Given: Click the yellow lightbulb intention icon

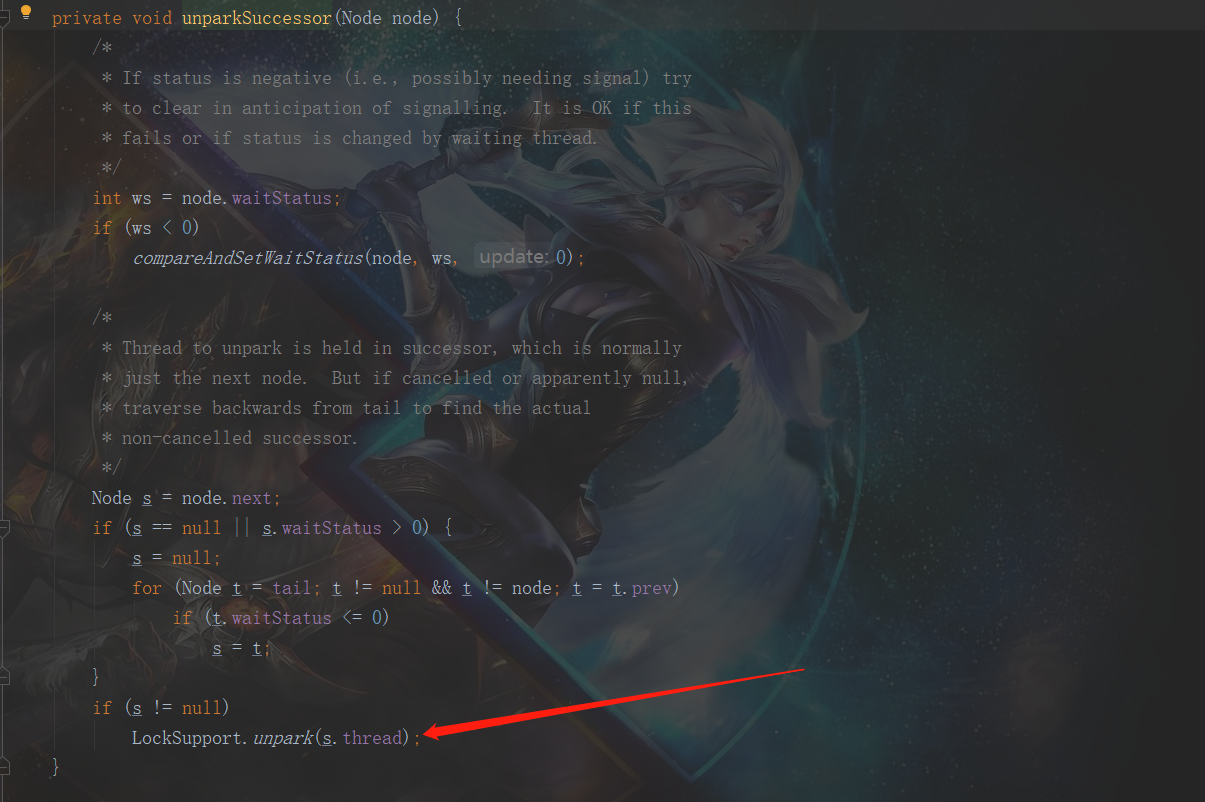Looking at the screenshot, I should coord(27,13).
